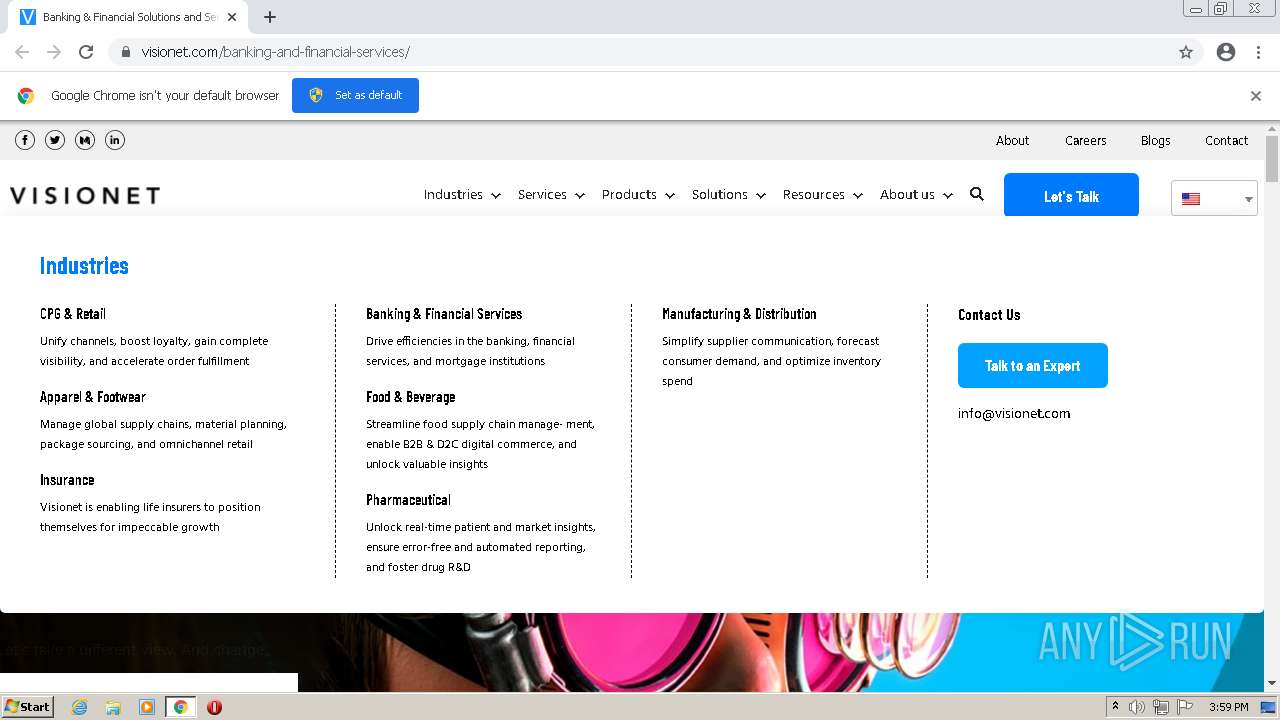This screenshot has width=1280, height=720.
Task: Show hidden system tray icons
Action: 1115,707
